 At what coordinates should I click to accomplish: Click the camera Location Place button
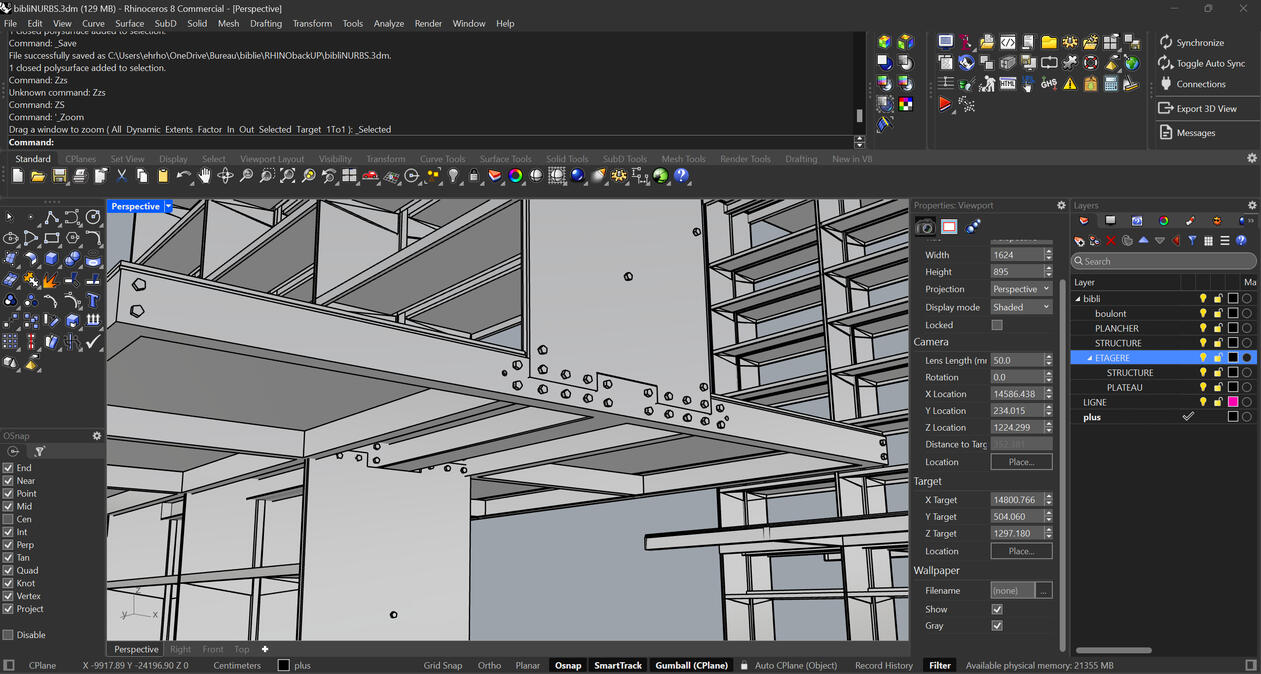tap(1020, 462)
